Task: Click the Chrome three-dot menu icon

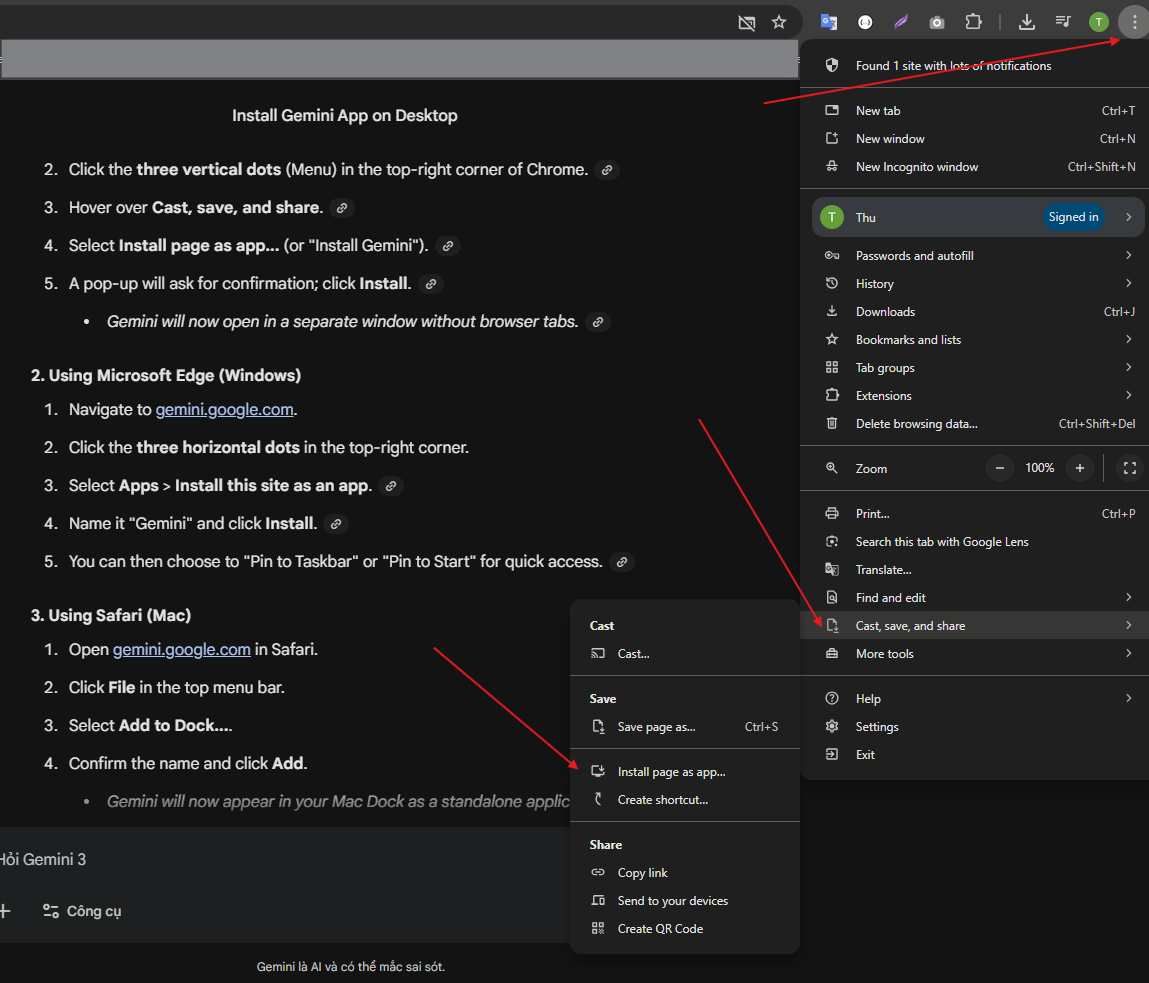Action: [x=1133, y=22]
